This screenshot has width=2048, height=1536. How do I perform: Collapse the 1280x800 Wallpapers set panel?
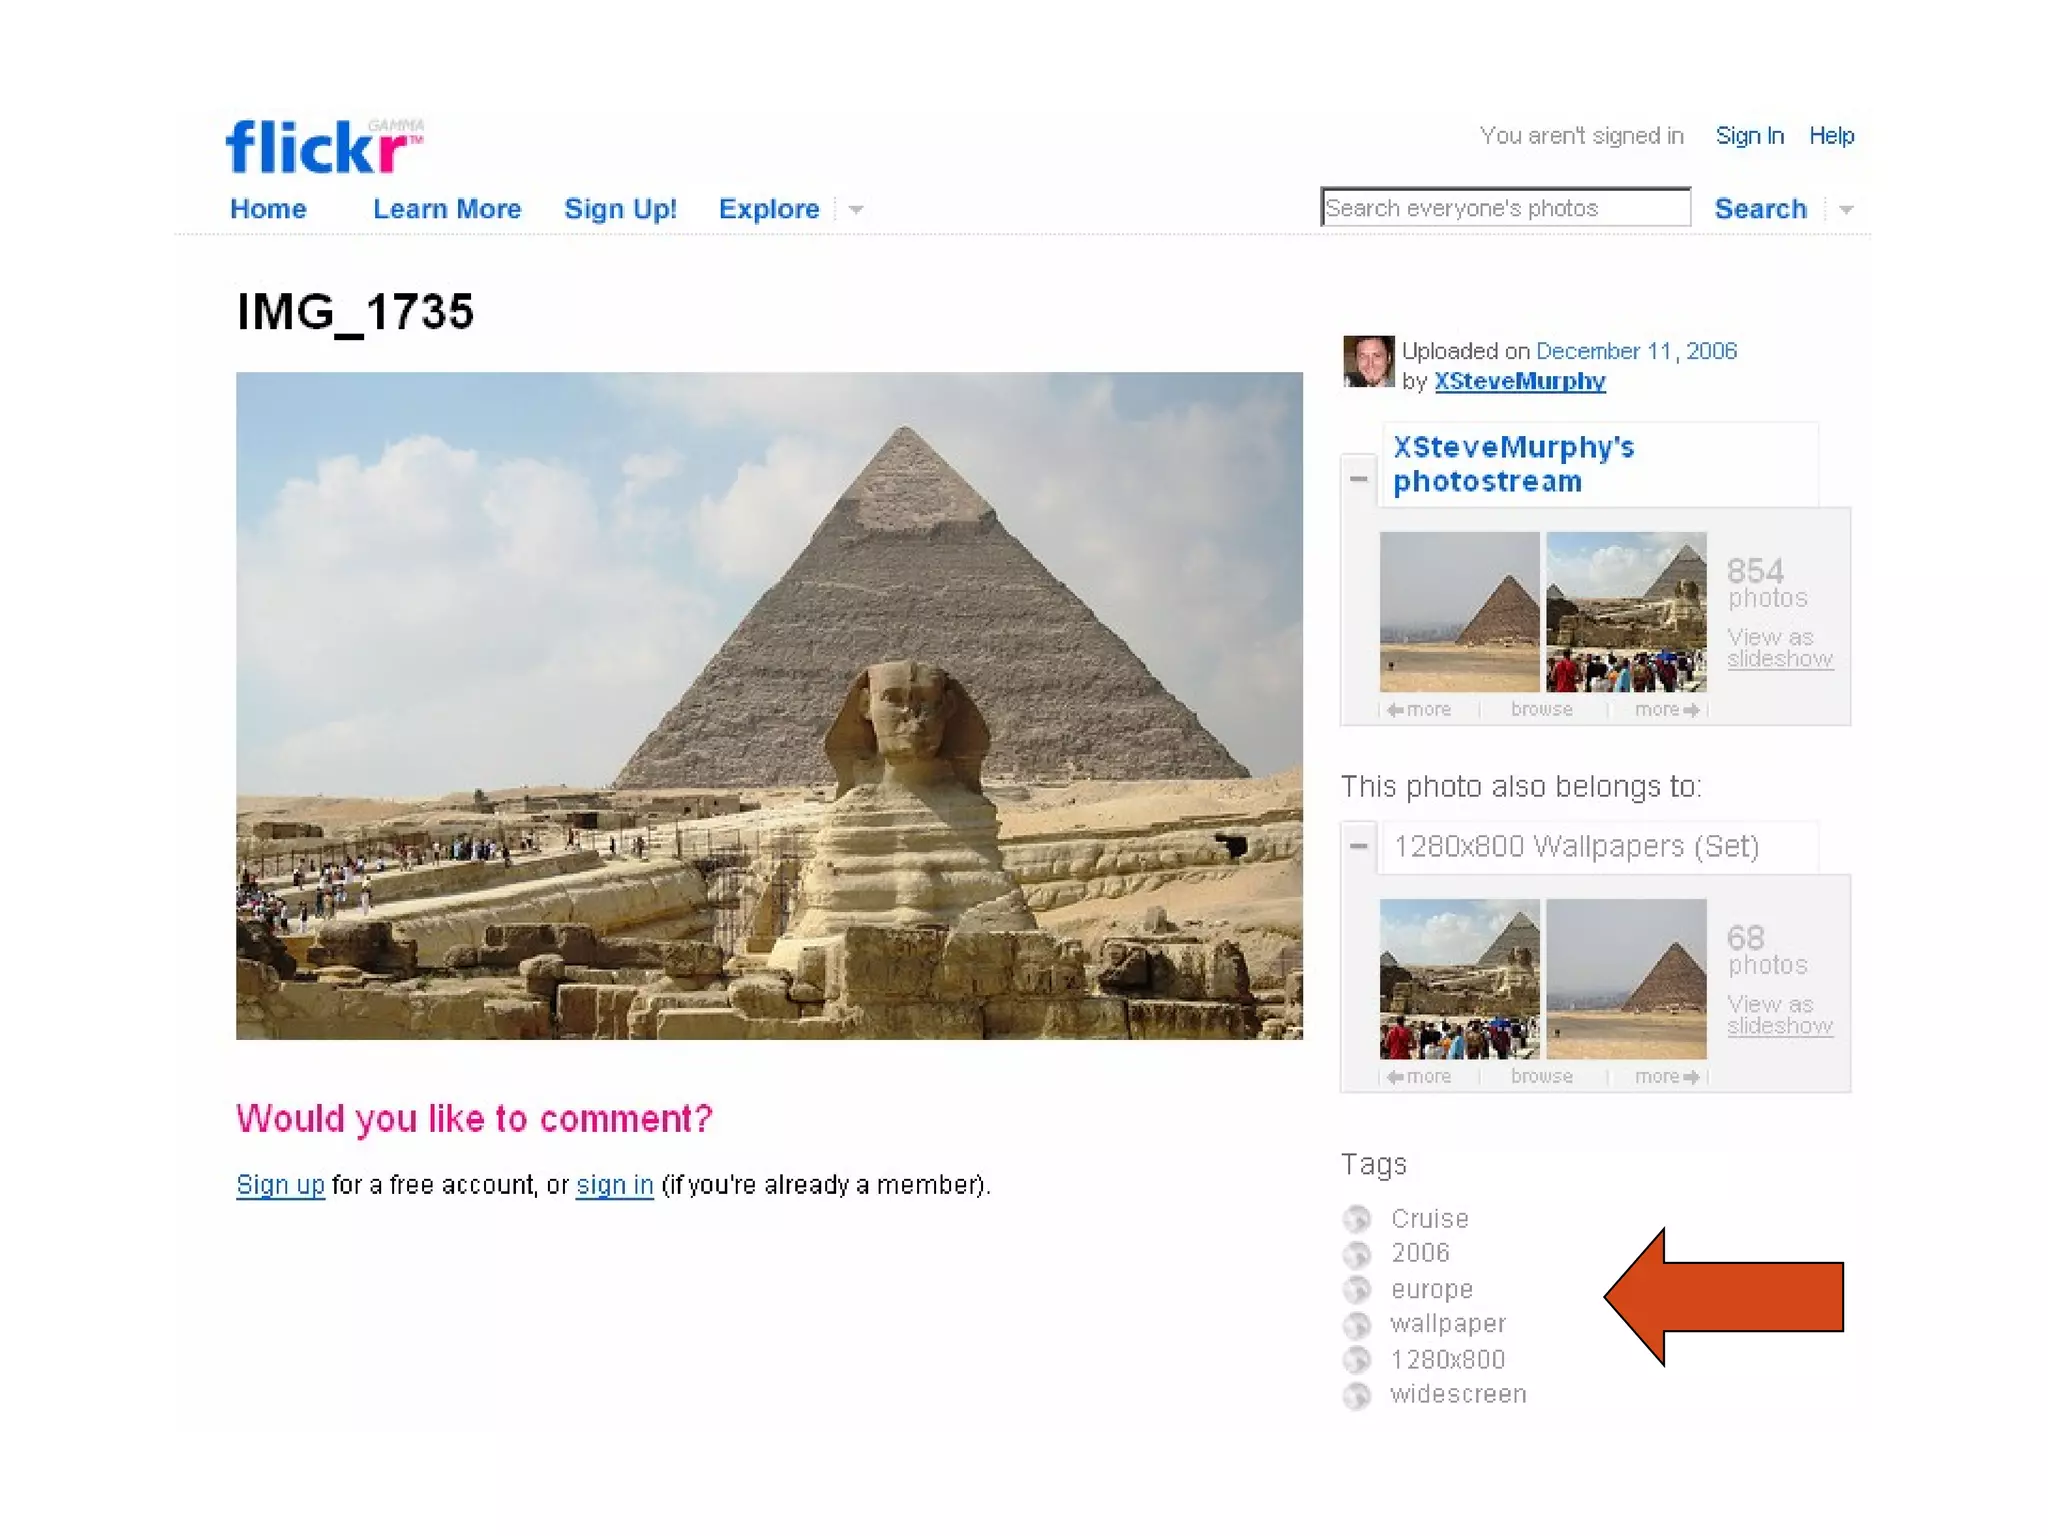point(1358,846)
